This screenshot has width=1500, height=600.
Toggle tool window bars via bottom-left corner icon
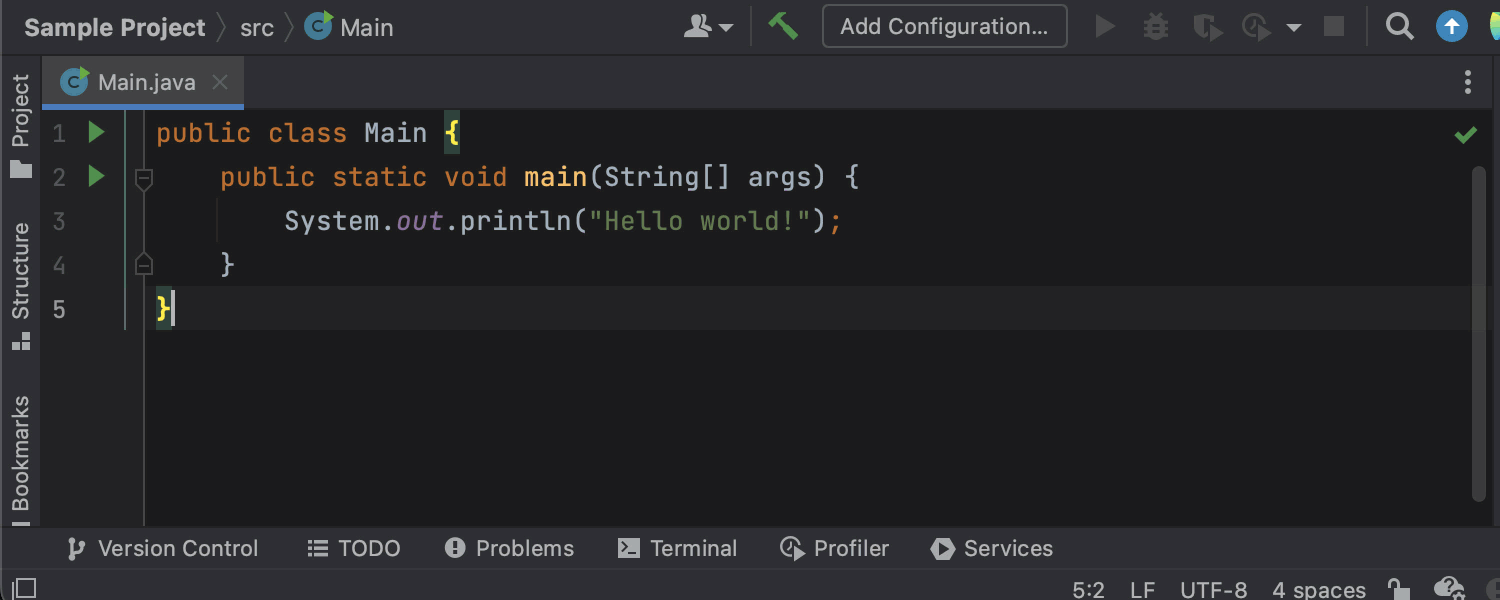point(24,589)
